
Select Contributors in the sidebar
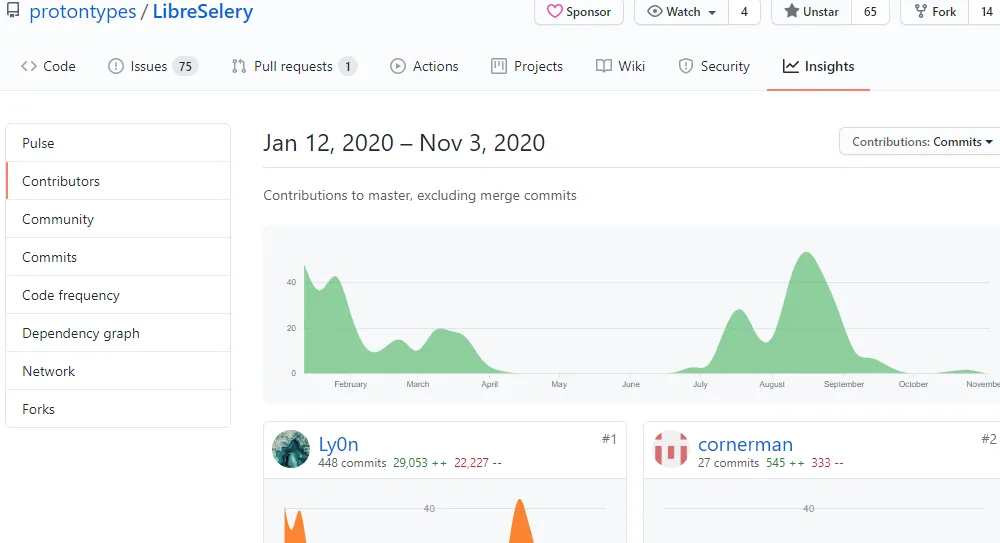pyautogui.click(x=118, y=181)
